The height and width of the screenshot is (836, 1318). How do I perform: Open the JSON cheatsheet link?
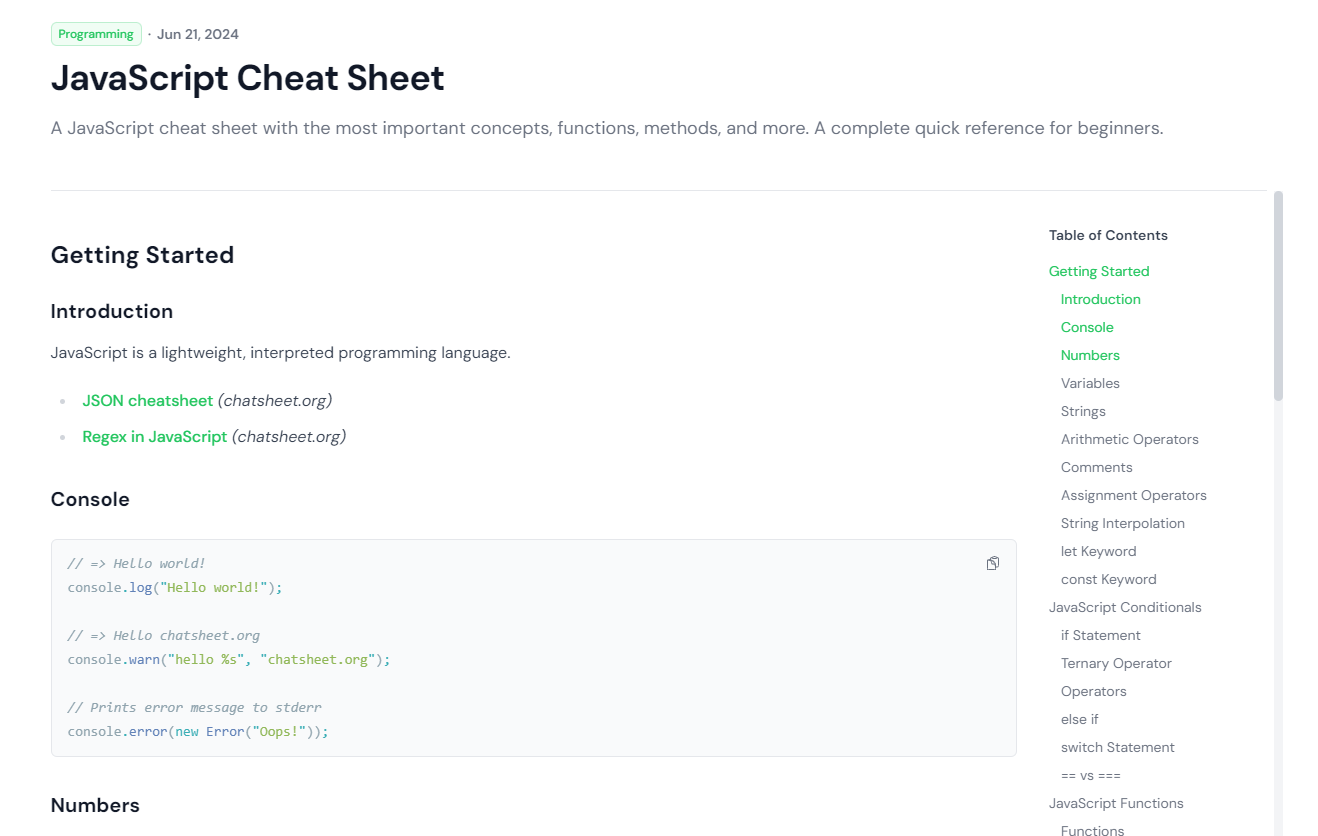(x=147, y=400)
